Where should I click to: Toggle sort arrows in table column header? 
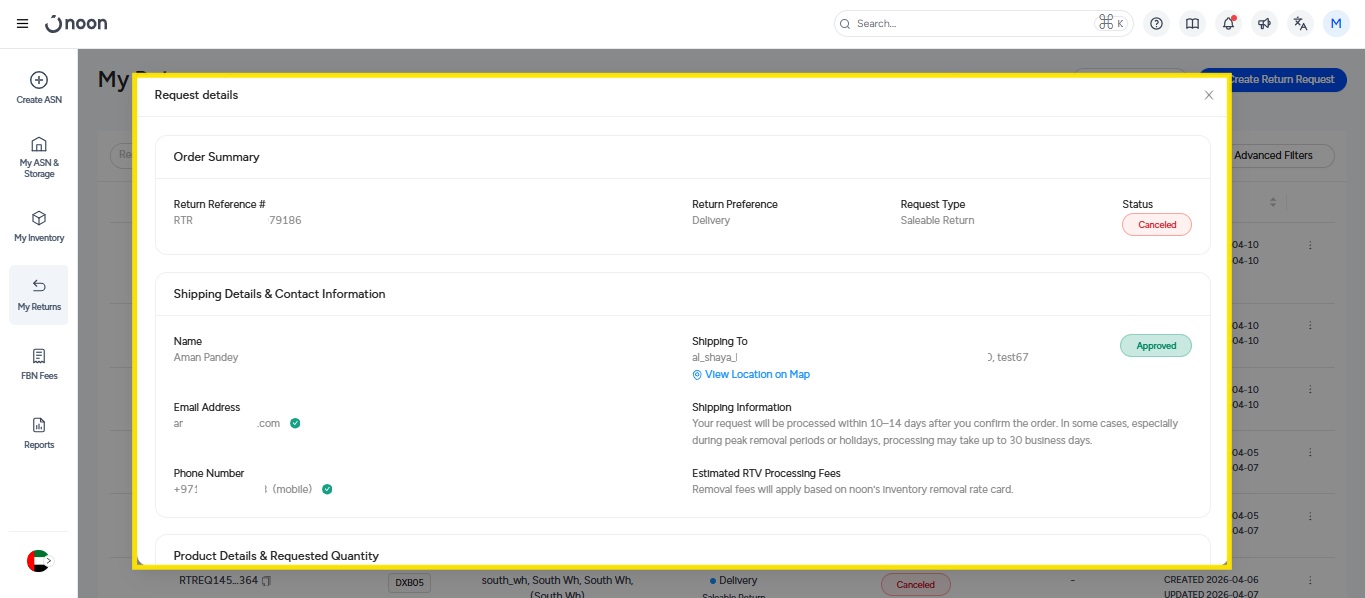point(1273,202)
